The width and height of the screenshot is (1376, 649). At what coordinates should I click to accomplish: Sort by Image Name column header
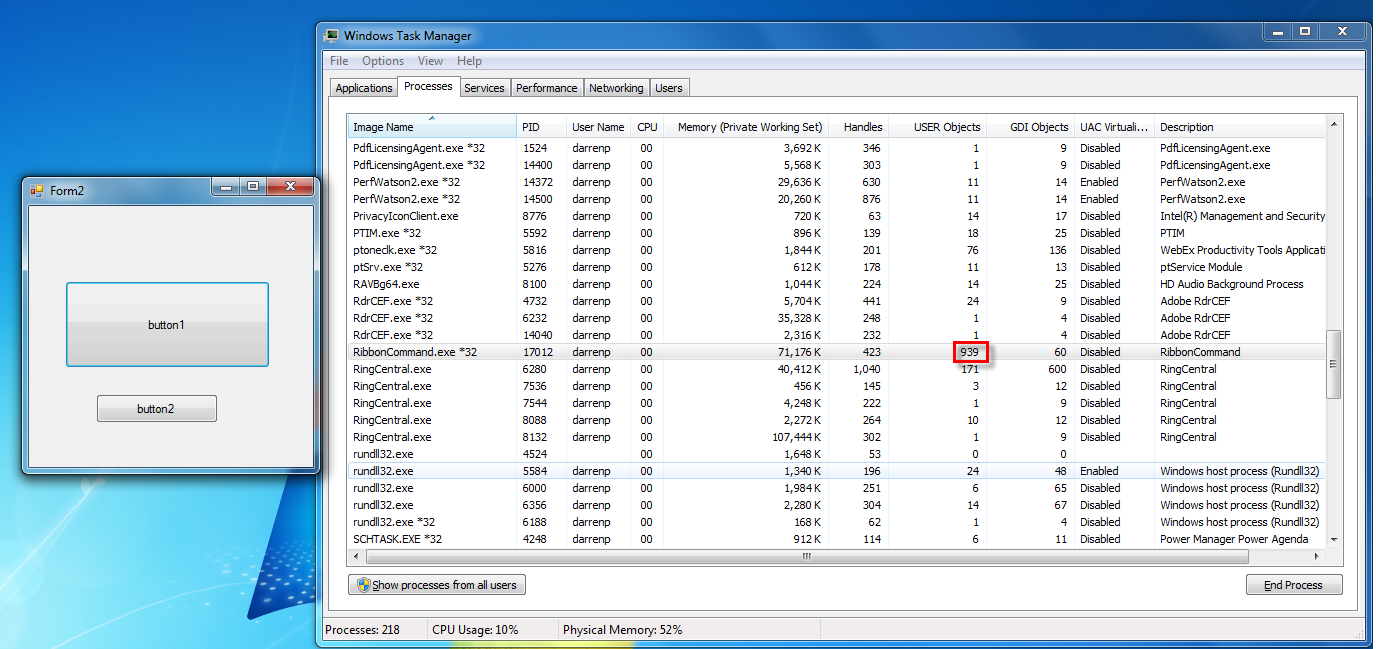[432, 127]
